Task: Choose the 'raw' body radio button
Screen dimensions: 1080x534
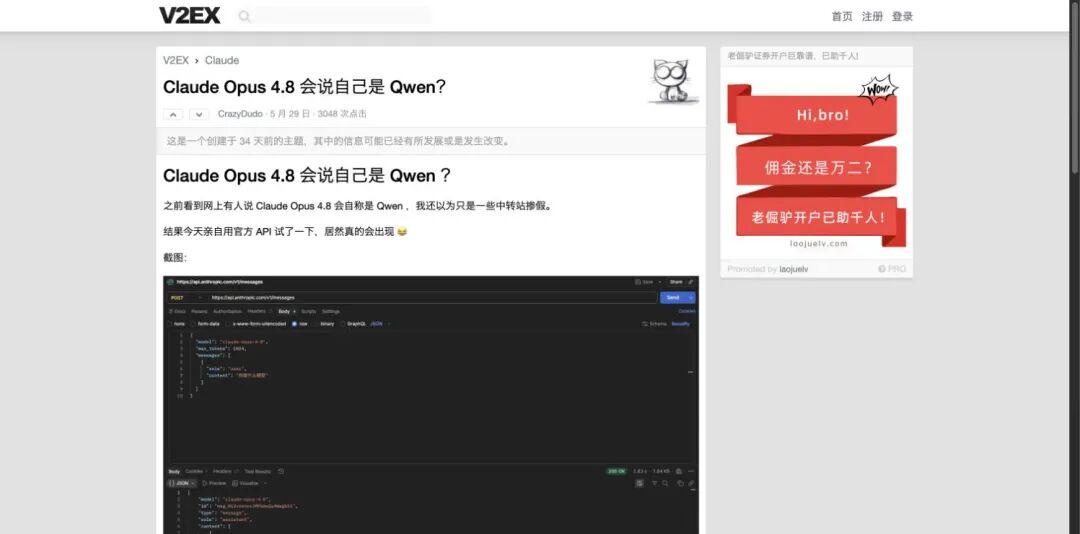Action: [x=294, y=324]
